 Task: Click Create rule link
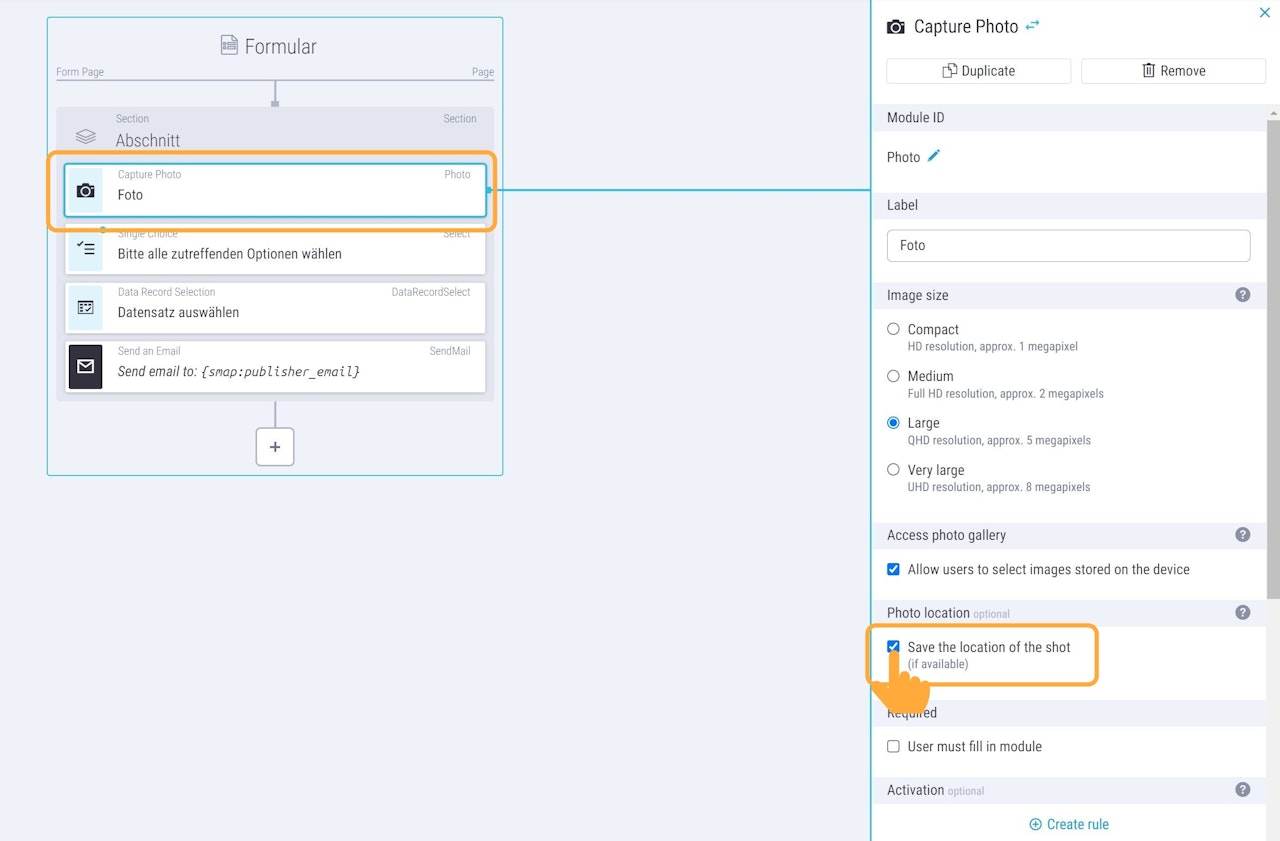pyautogui.click(x=1069, y=824)
